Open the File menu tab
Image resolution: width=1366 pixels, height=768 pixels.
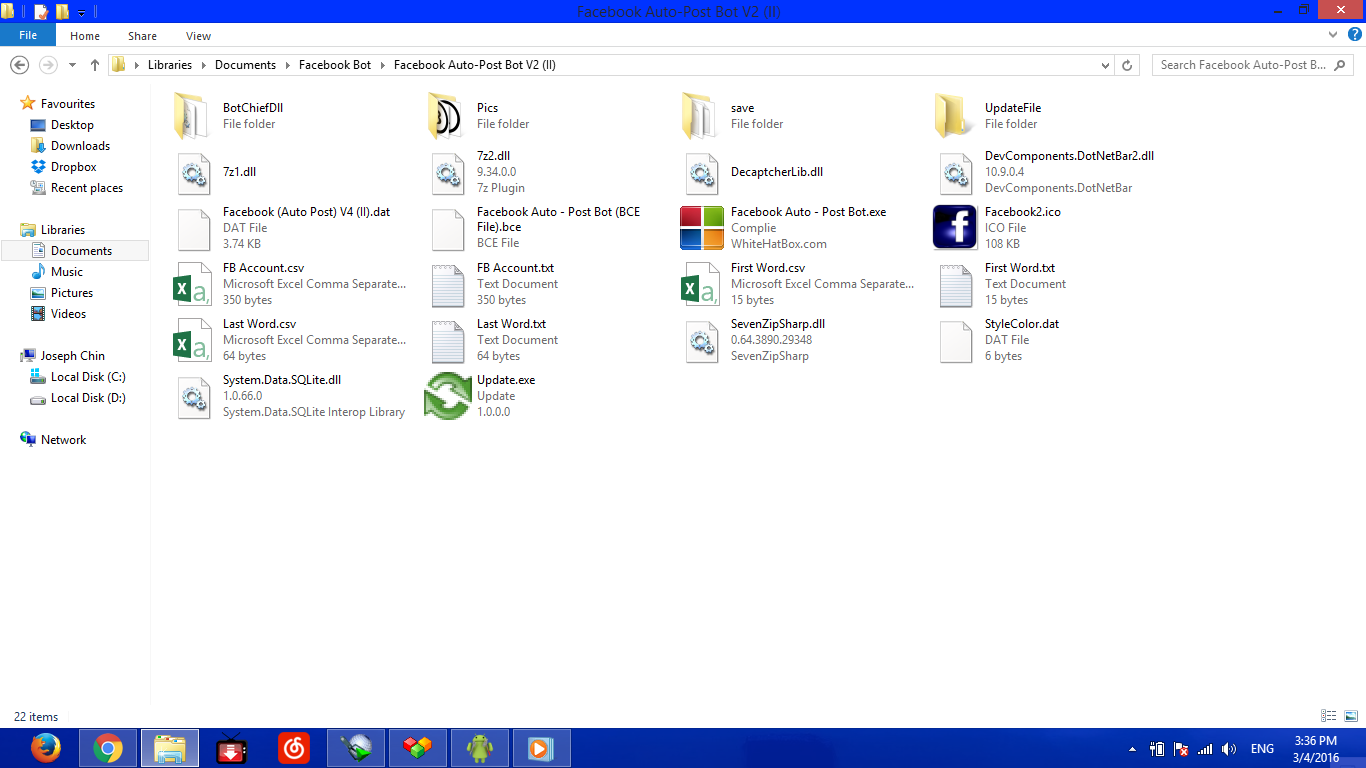(x=28, y=35)
